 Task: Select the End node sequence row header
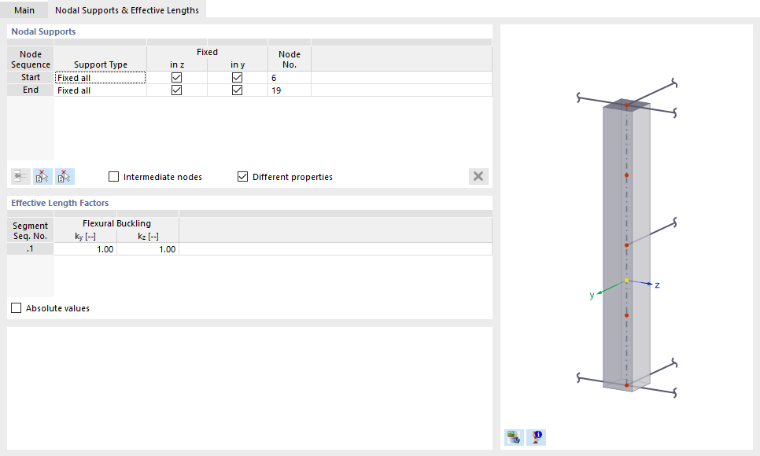point(30,90)
